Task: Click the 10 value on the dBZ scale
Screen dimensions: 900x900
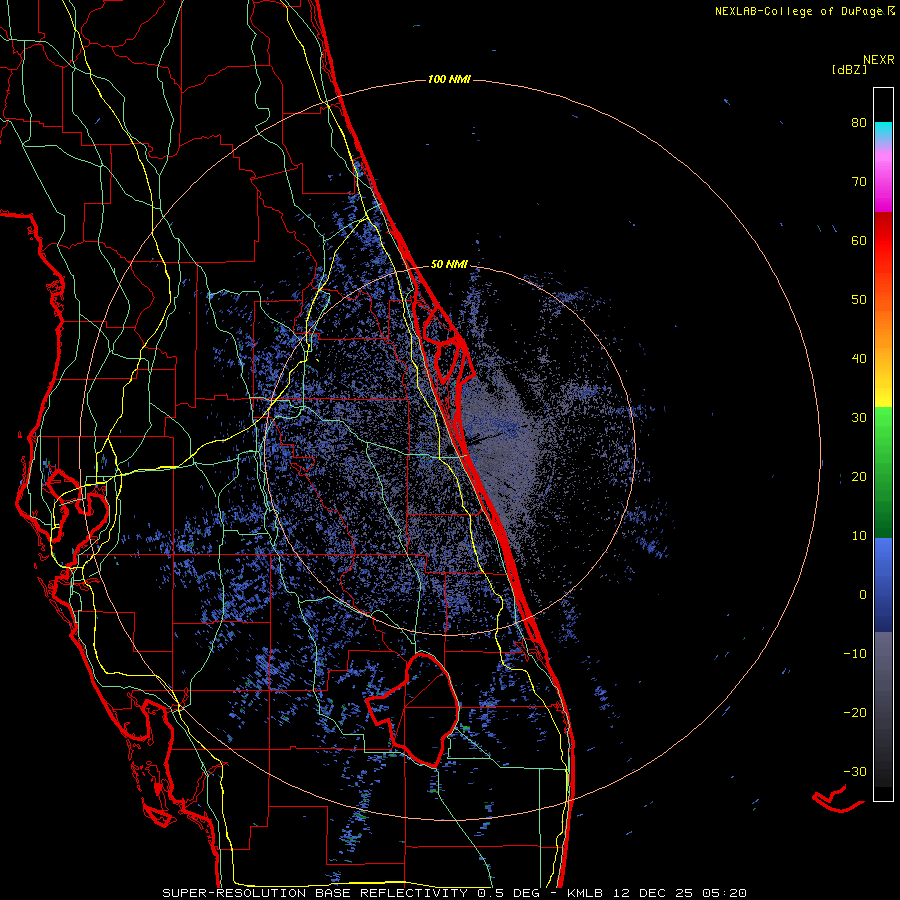Action: 859,536
